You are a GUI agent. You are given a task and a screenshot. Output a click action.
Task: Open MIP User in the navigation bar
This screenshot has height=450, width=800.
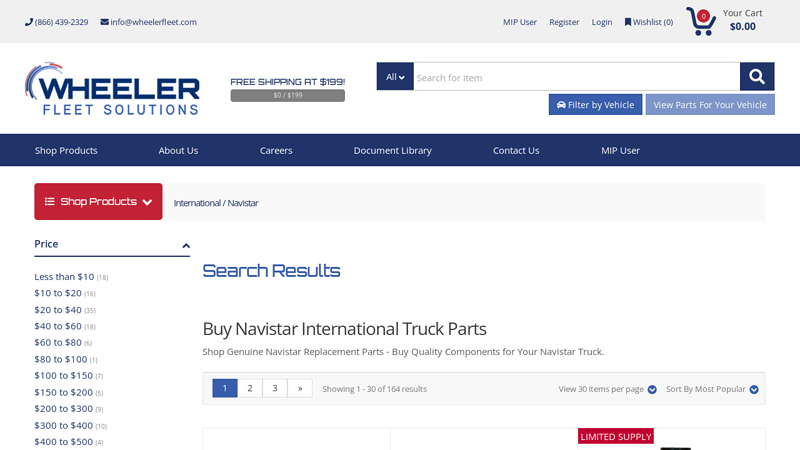click(620, 151)
